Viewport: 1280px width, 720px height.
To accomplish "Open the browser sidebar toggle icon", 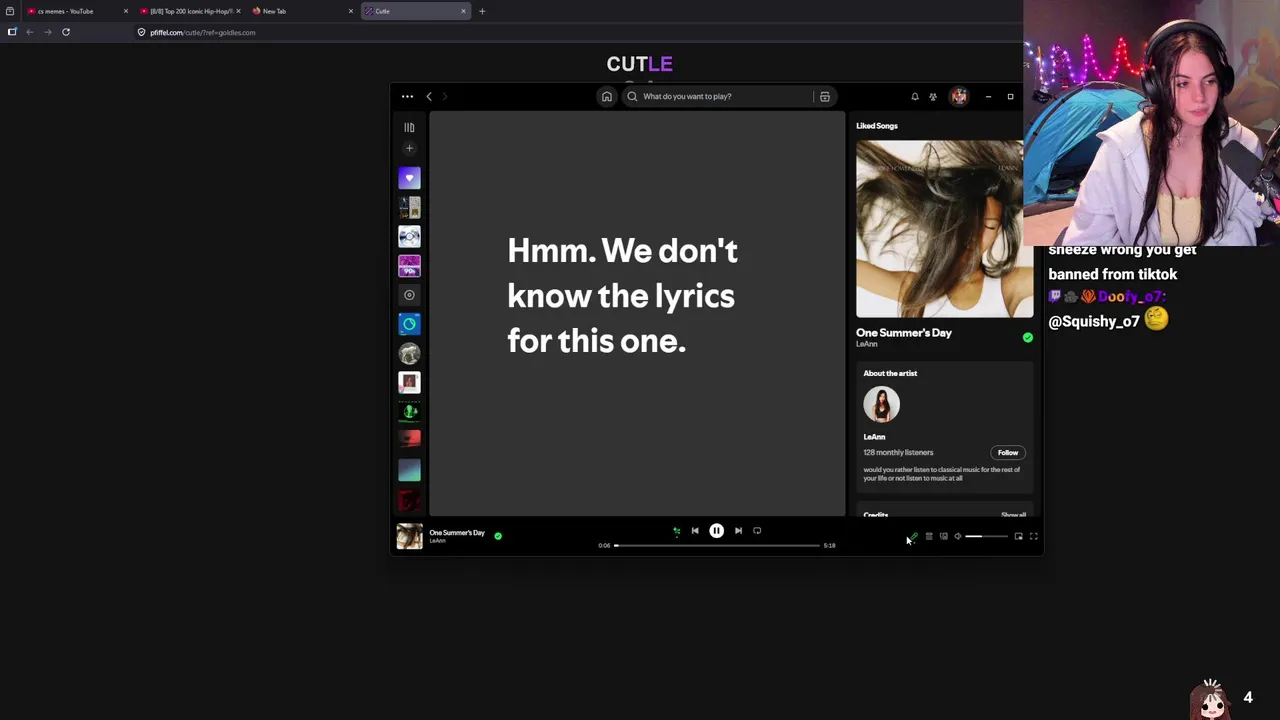I will pyautogui.click(x=12, y=32).
